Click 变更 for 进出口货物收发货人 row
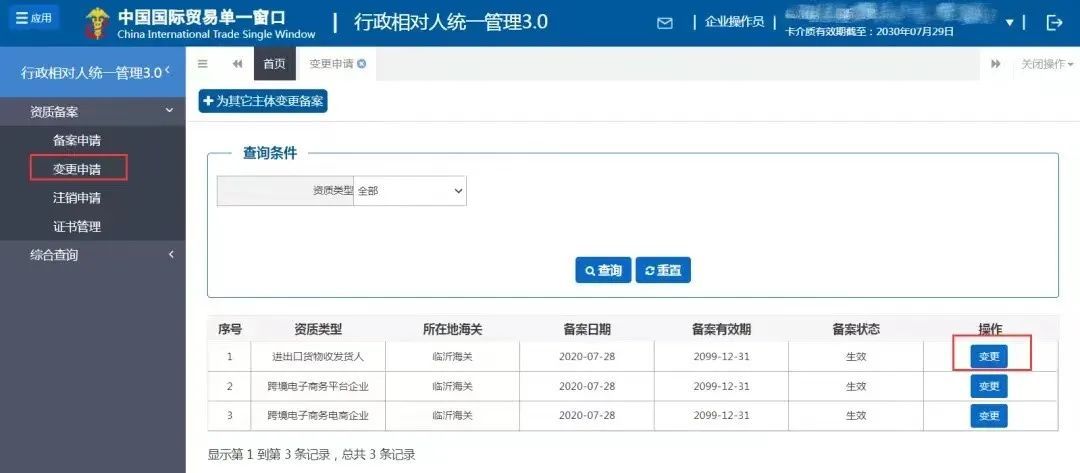The image size is (1080, 473). [x=989, y=357]
